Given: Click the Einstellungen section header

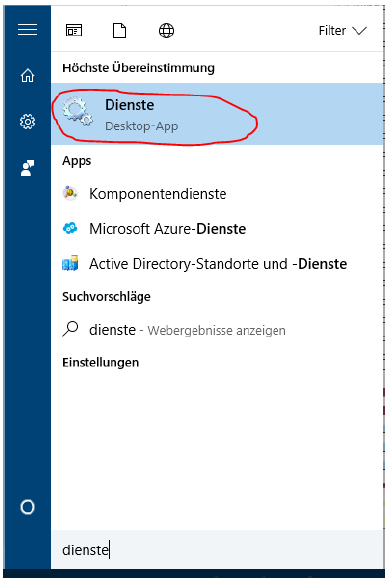Looking at the screenshot, I should tap(101, 362).
